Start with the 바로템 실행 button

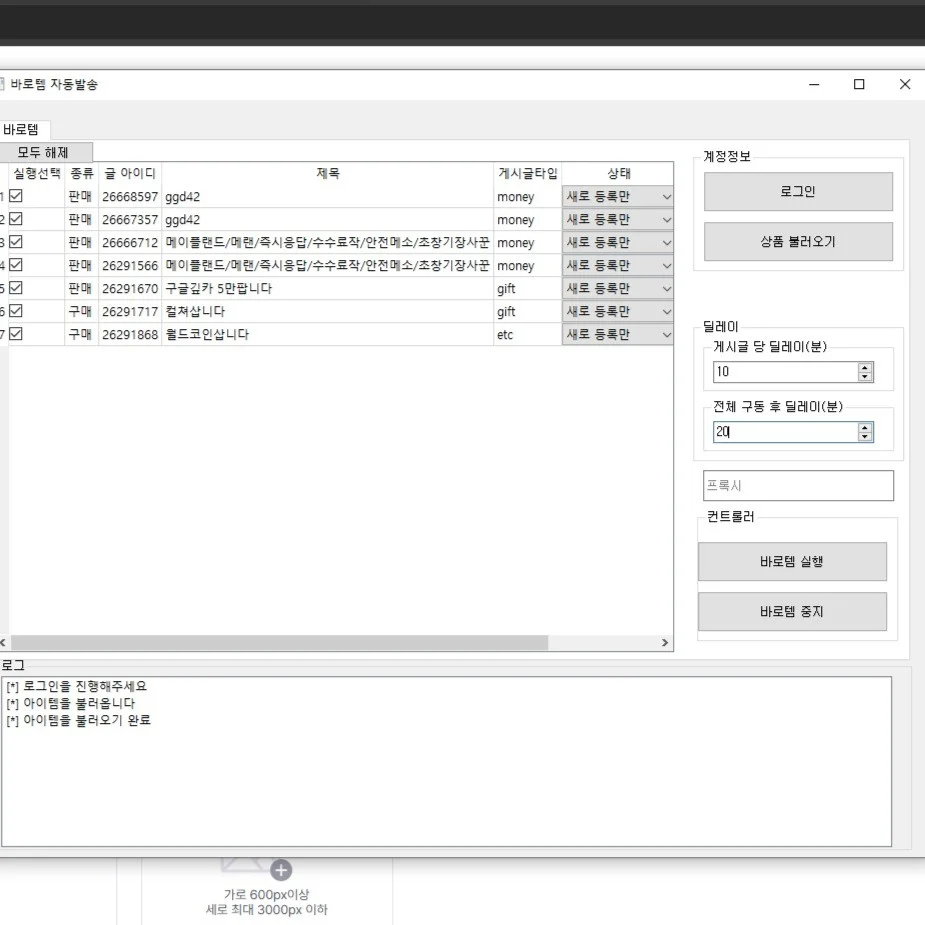point(791,561)
